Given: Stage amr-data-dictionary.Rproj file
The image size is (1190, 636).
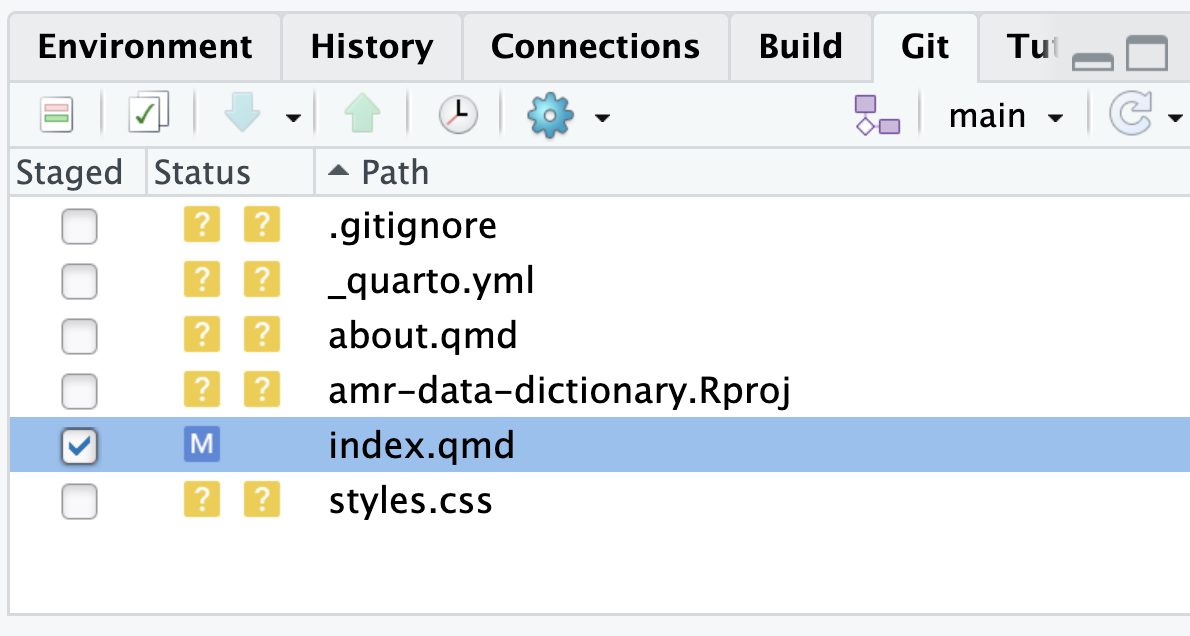Looking at the screenshot, I should 80,391.
